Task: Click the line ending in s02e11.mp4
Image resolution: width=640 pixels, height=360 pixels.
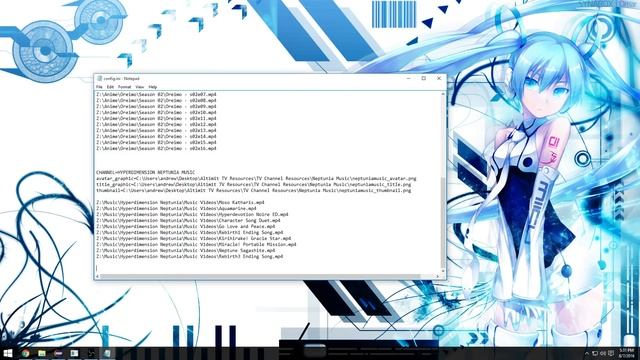Action: point(156,119)
